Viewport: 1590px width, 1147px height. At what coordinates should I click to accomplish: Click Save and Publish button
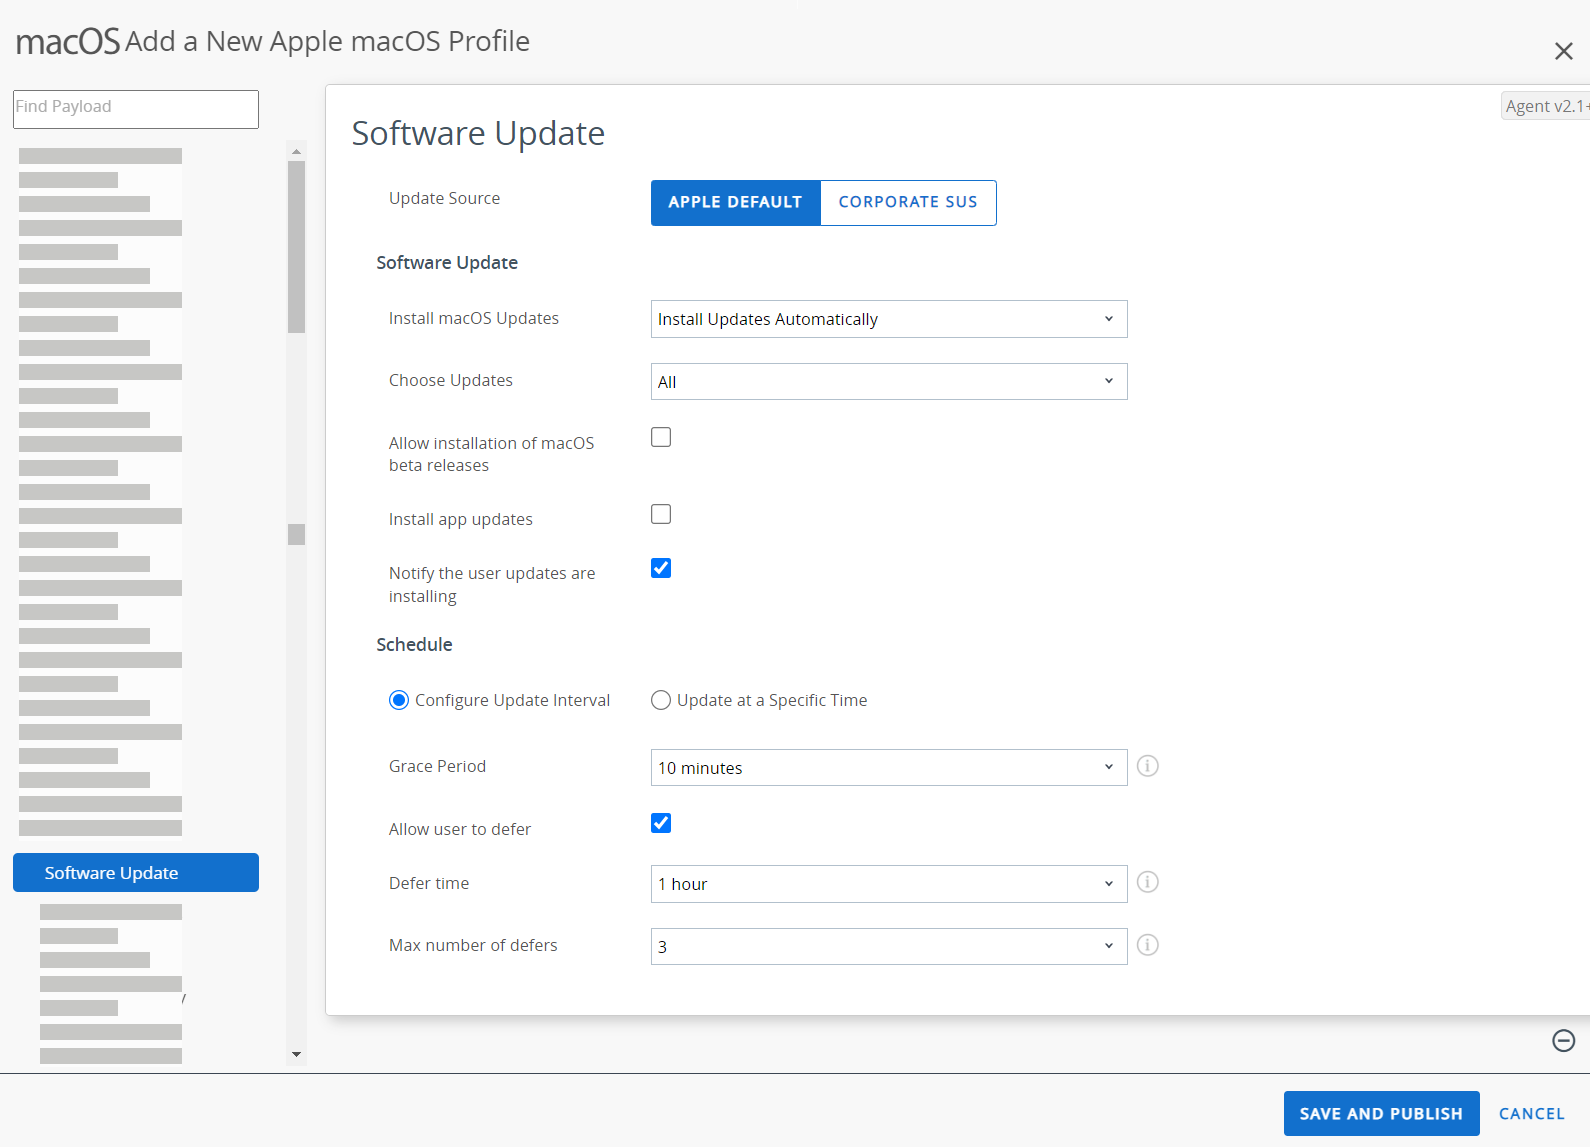[x=1381, y=1113]
